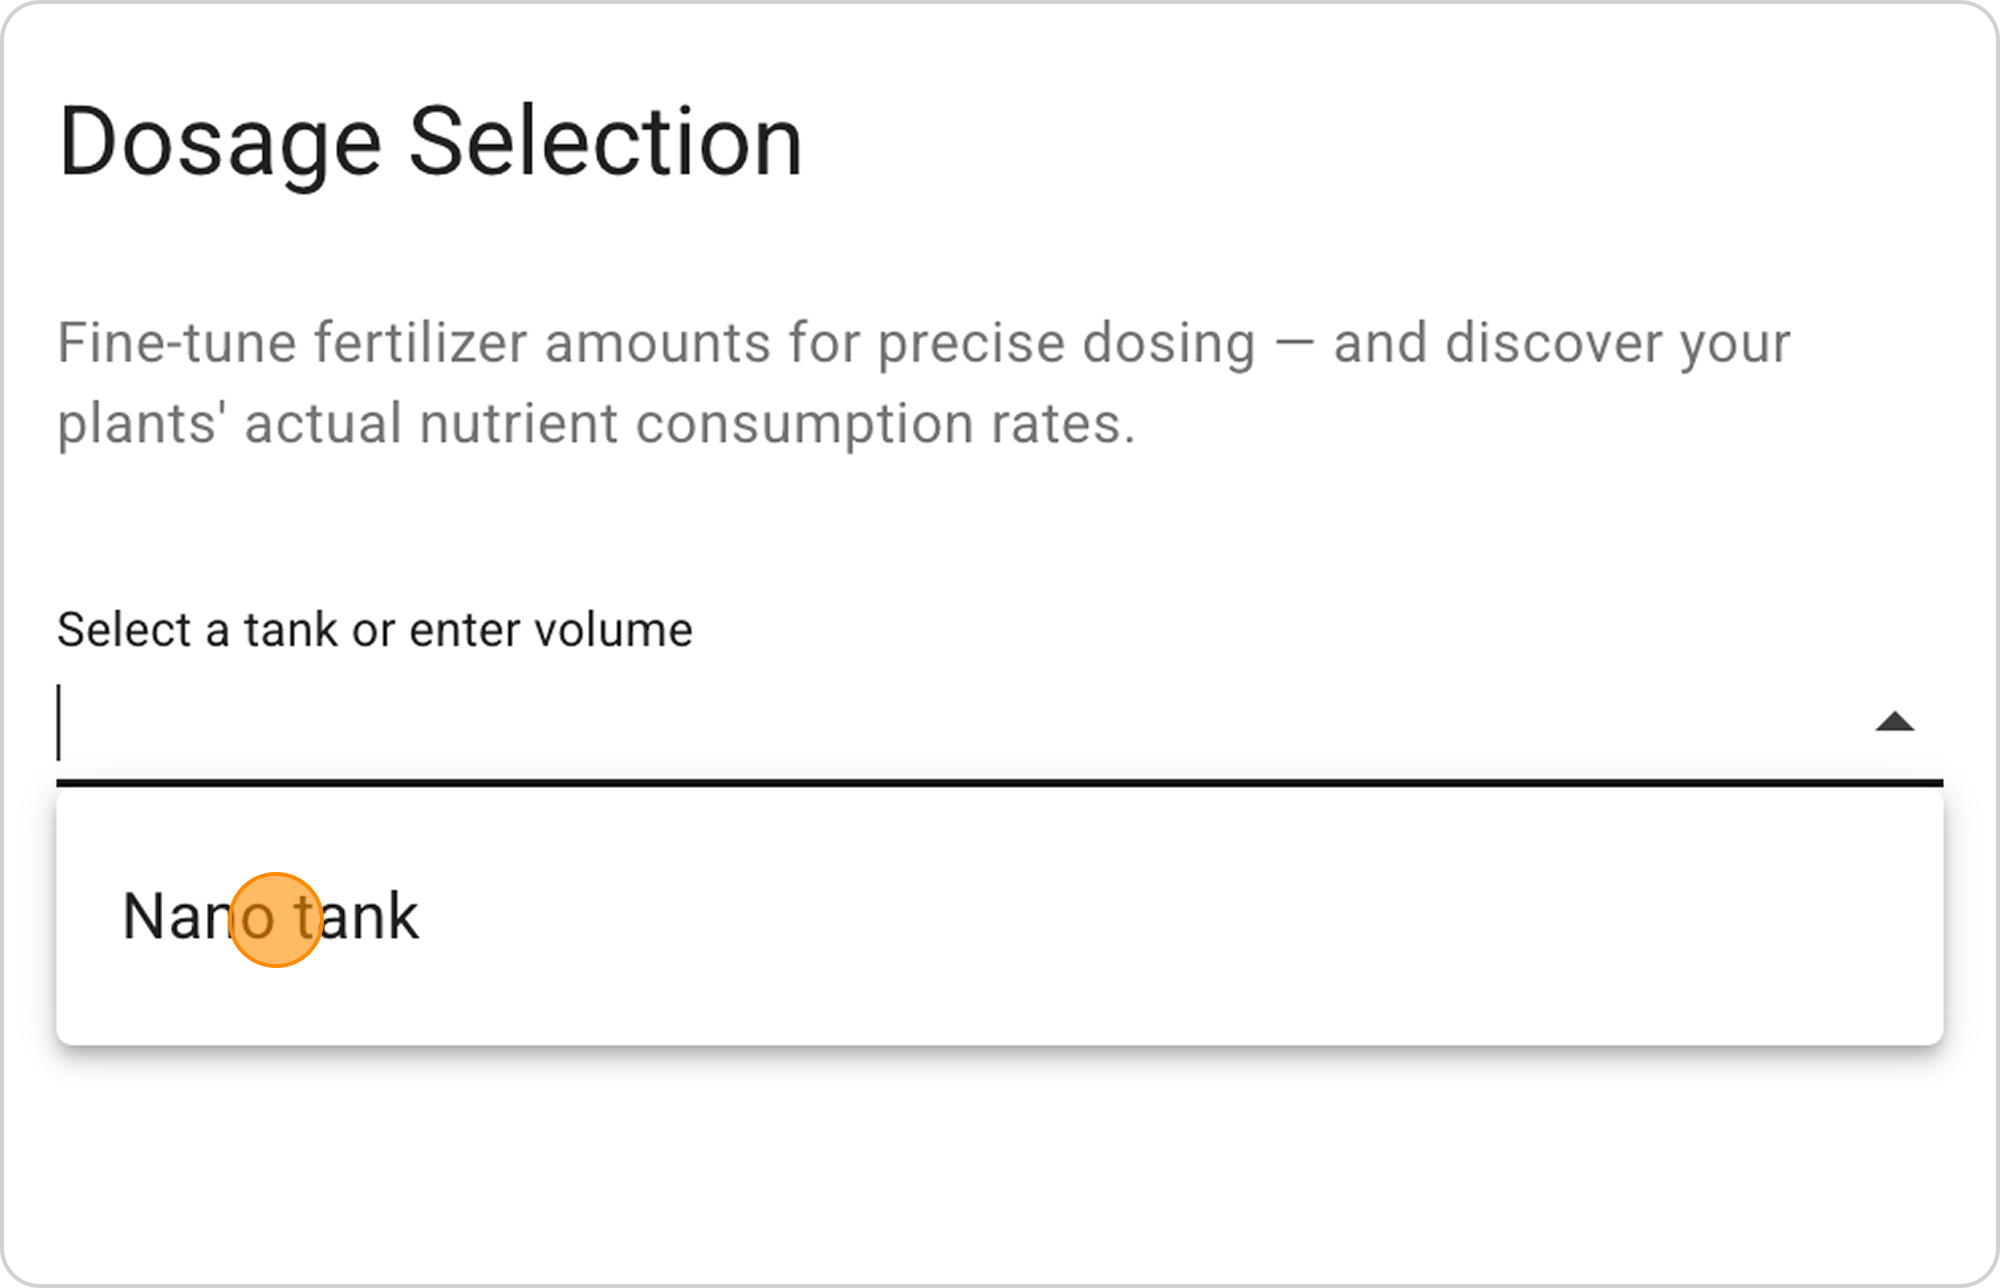Click the underline of the volume field
Image resolution: width=2000 pixels, height=1288 pixels.
[1000, 782]
